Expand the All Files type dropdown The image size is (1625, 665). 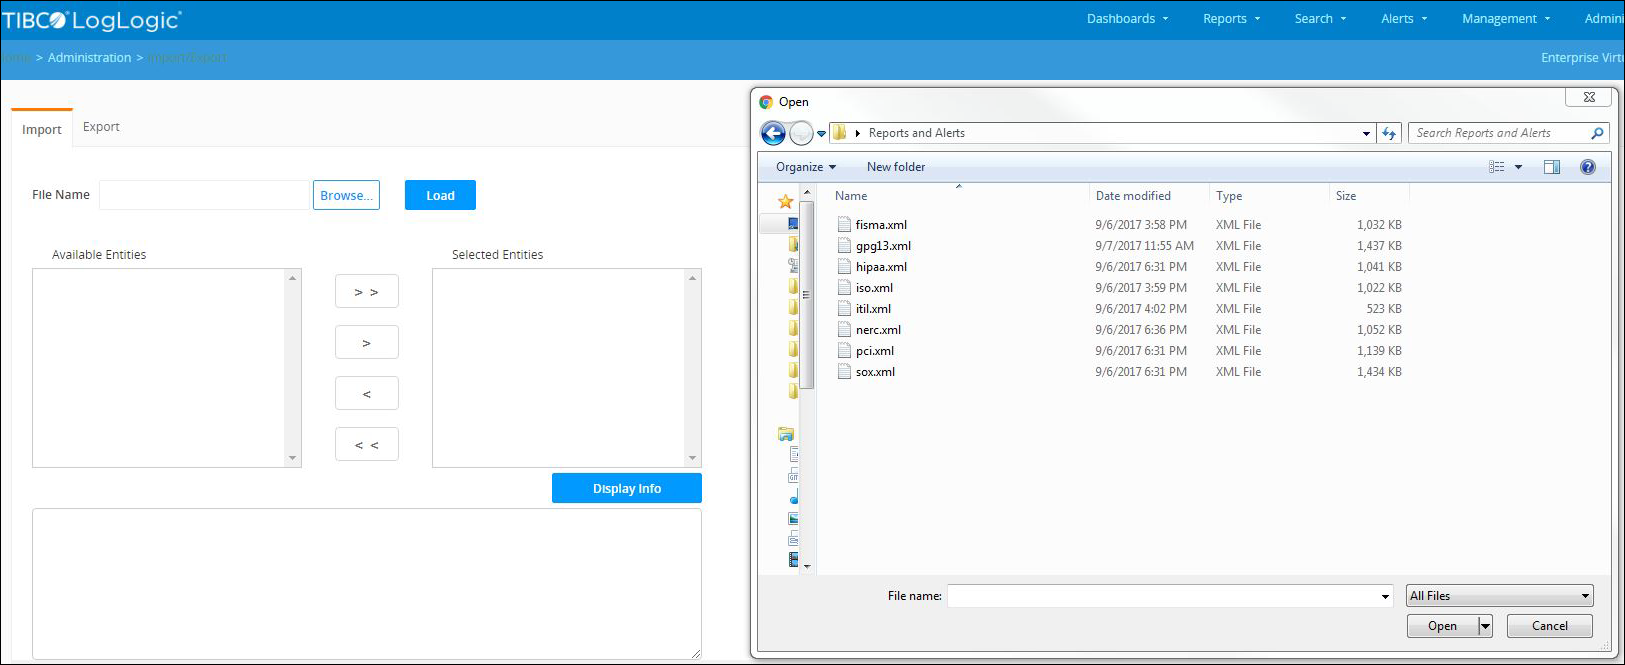[x=1499, y=596]
